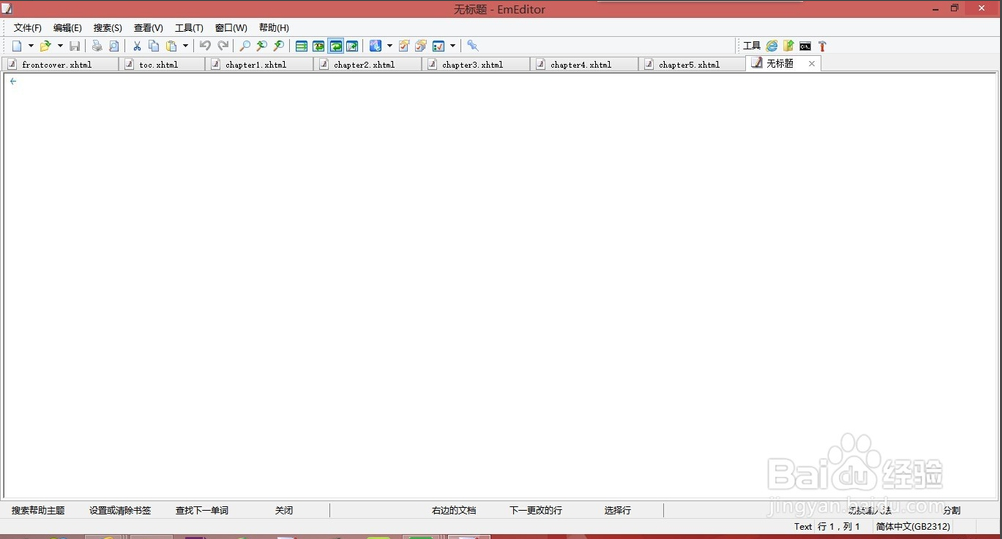Switch to chapter2.xhtml tab
The image size is (1002, 539).
pyautogui.click(x=368, y=65)
